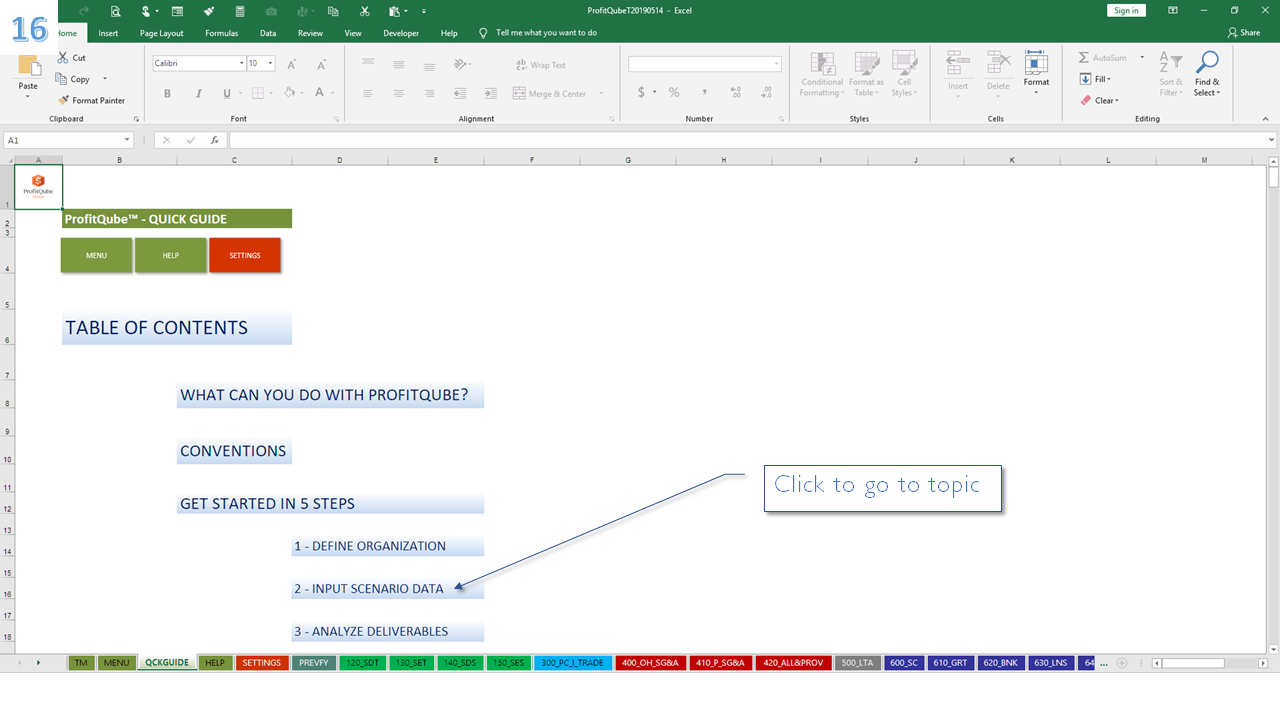Open the Font Color 'A' button
Screen dimensions: 1280x720
point(319,93)
